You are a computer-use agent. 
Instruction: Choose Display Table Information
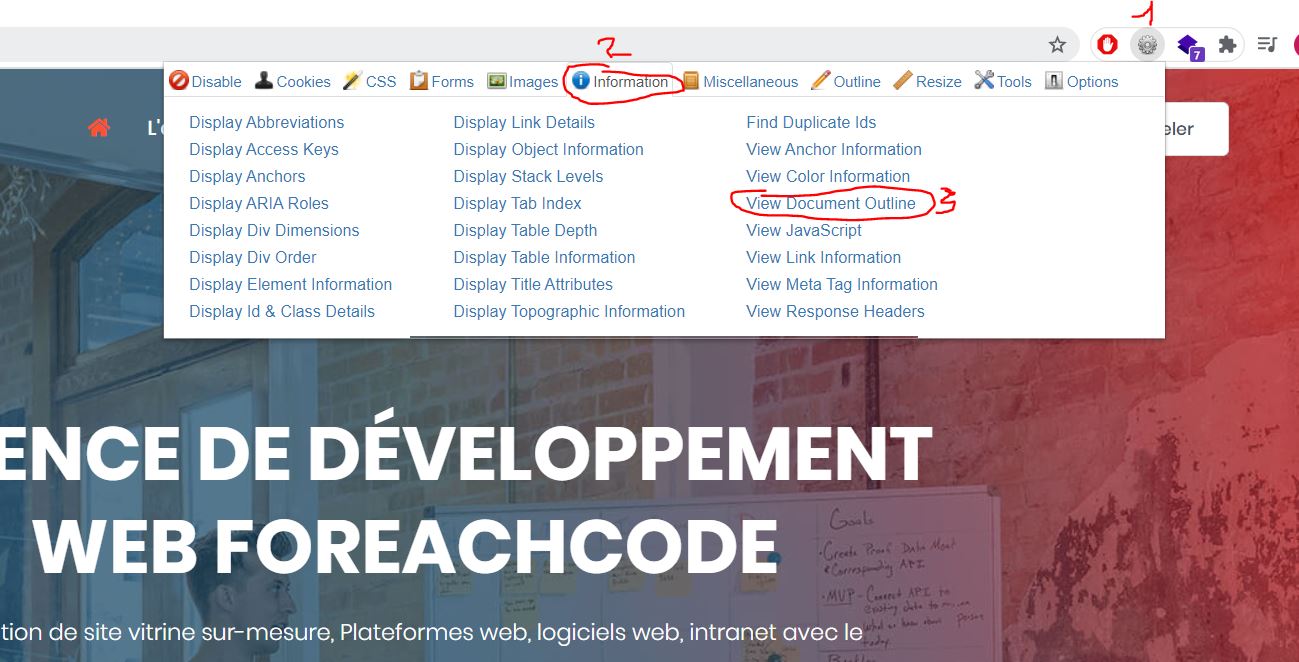[x=544, y=257]
